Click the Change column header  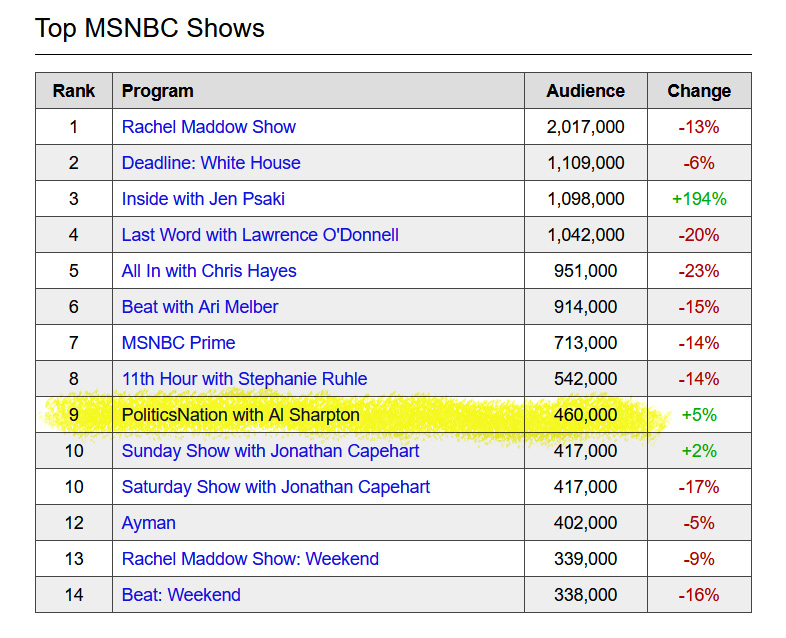point(699,91)
